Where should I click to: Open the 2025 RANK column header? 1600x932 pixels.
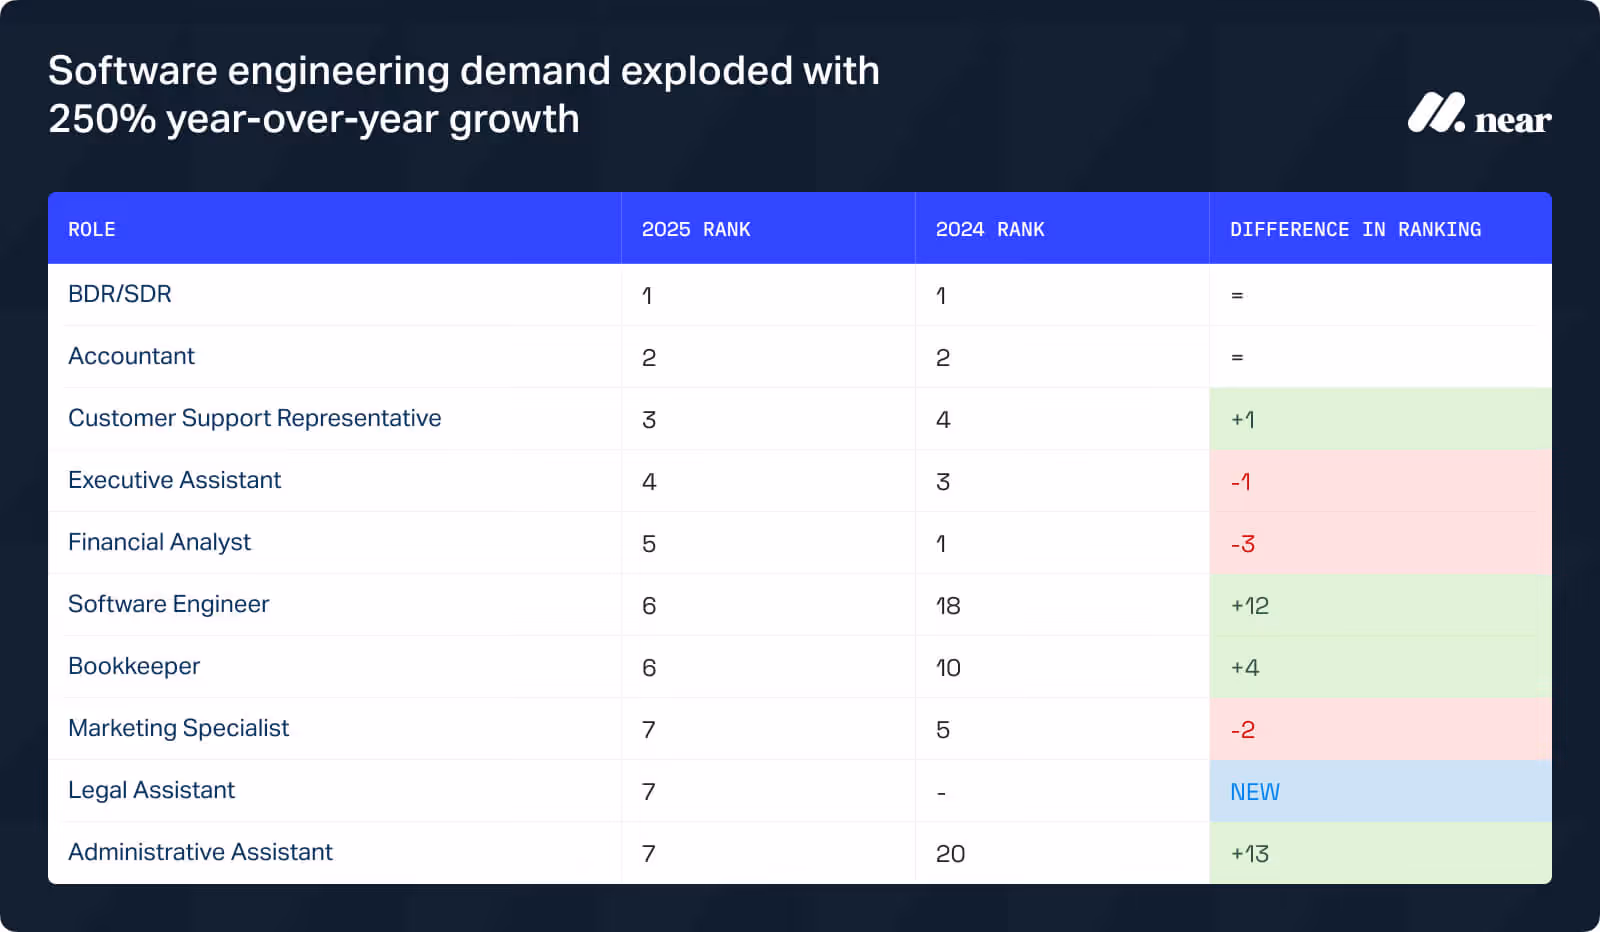coord(695,229)
